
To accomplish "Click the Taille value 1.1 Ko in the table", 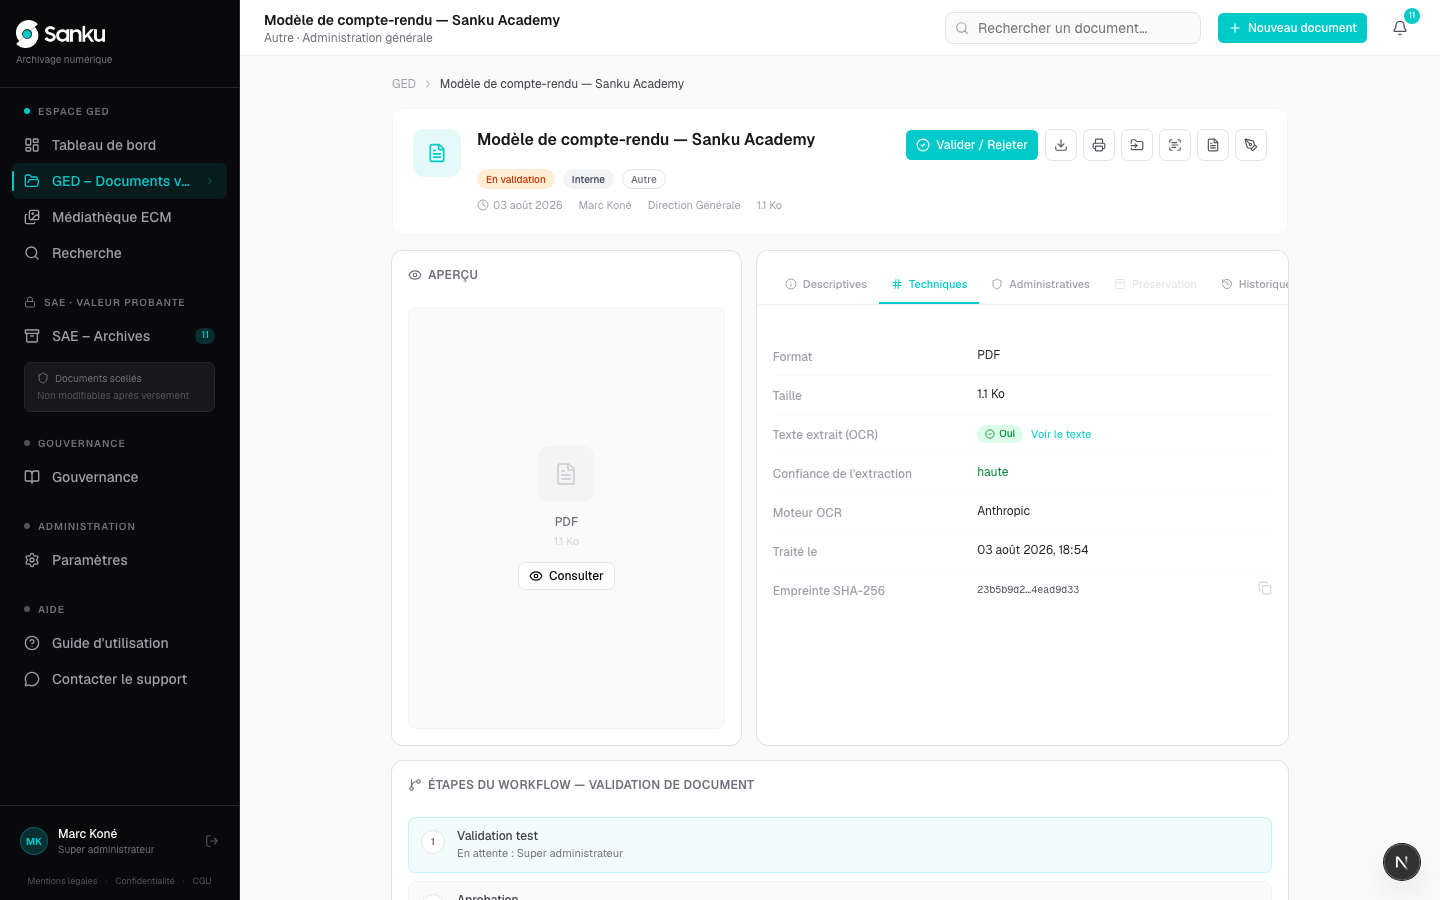I will tap(991, 394).
